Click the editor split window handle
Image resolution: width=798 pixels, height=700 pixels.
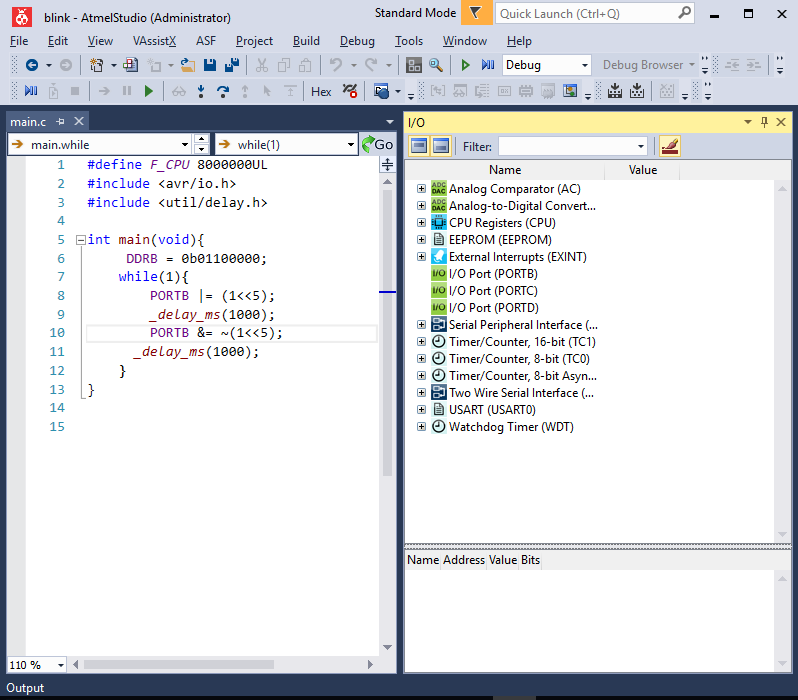click(x=387, y=164)
